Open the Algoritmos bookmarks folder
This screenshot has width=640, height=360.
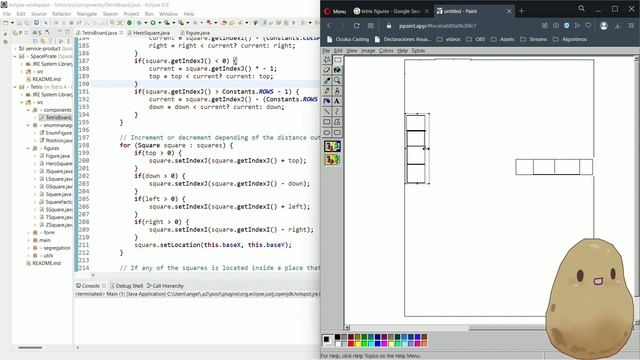click(x=570, y=39)
